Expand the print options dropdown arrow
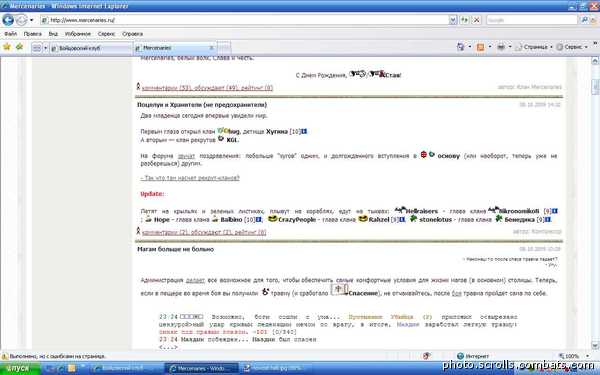Image resolution: width=600 pixels, height=375 pixels. (510, 47)
